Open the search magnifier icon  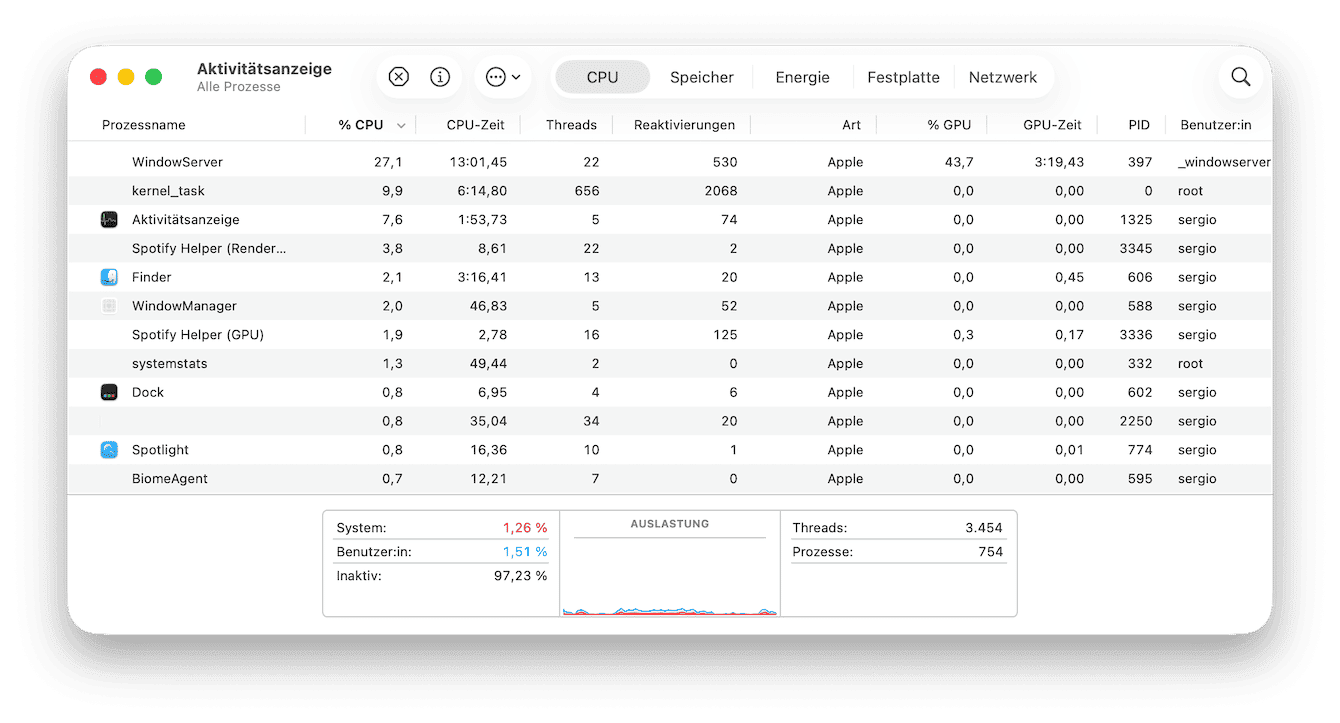1240,76
